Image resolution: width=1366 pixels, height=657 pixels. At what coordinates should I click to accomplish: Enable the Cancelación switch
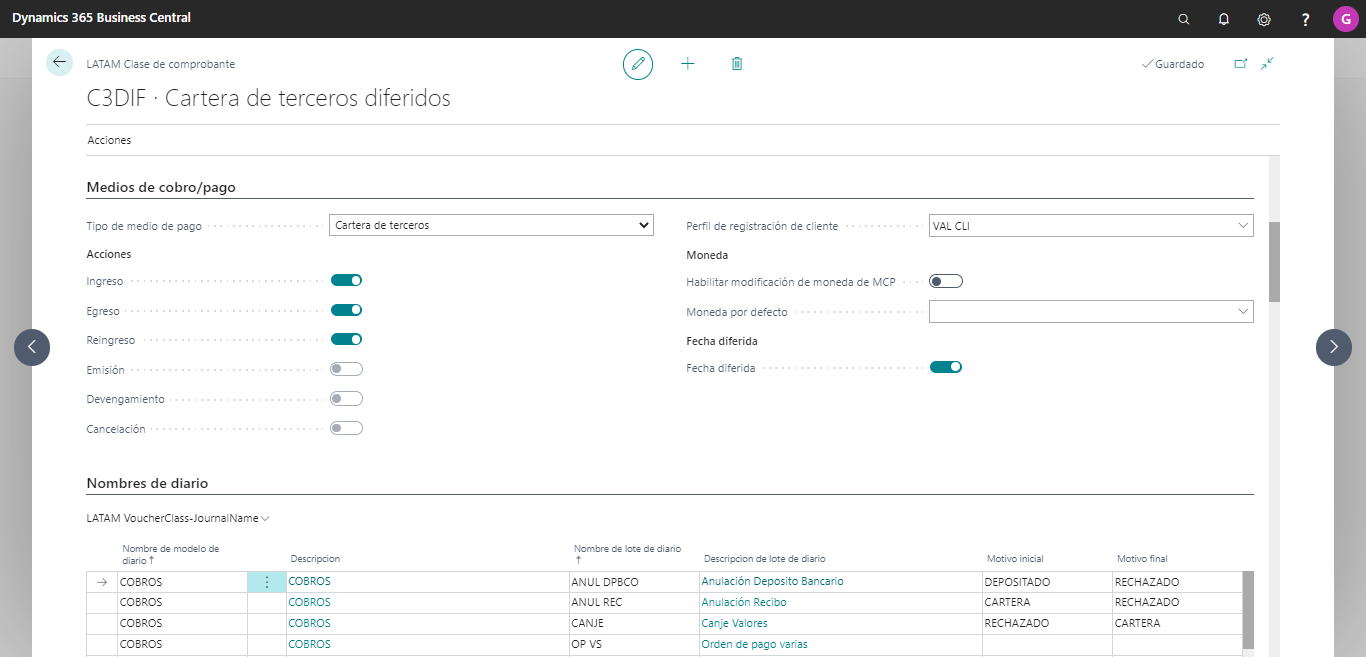[x=346, y=428]
